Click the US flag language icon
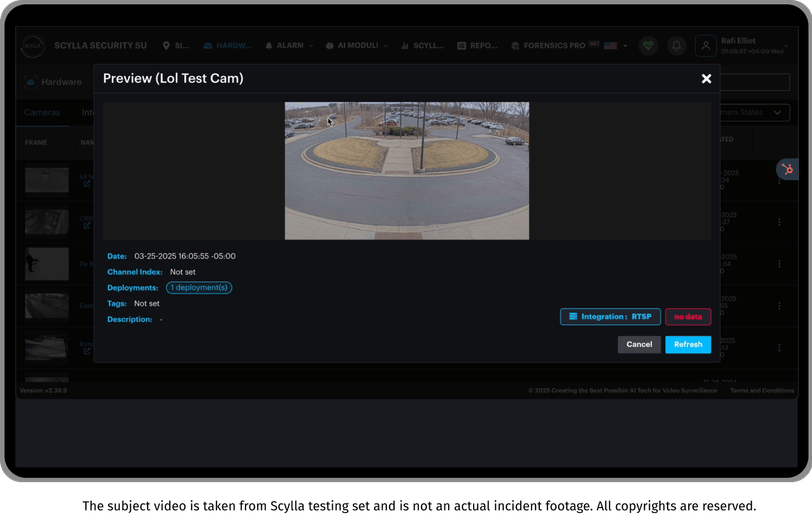This screenshot has height=519, width=812. pos(611,46)
